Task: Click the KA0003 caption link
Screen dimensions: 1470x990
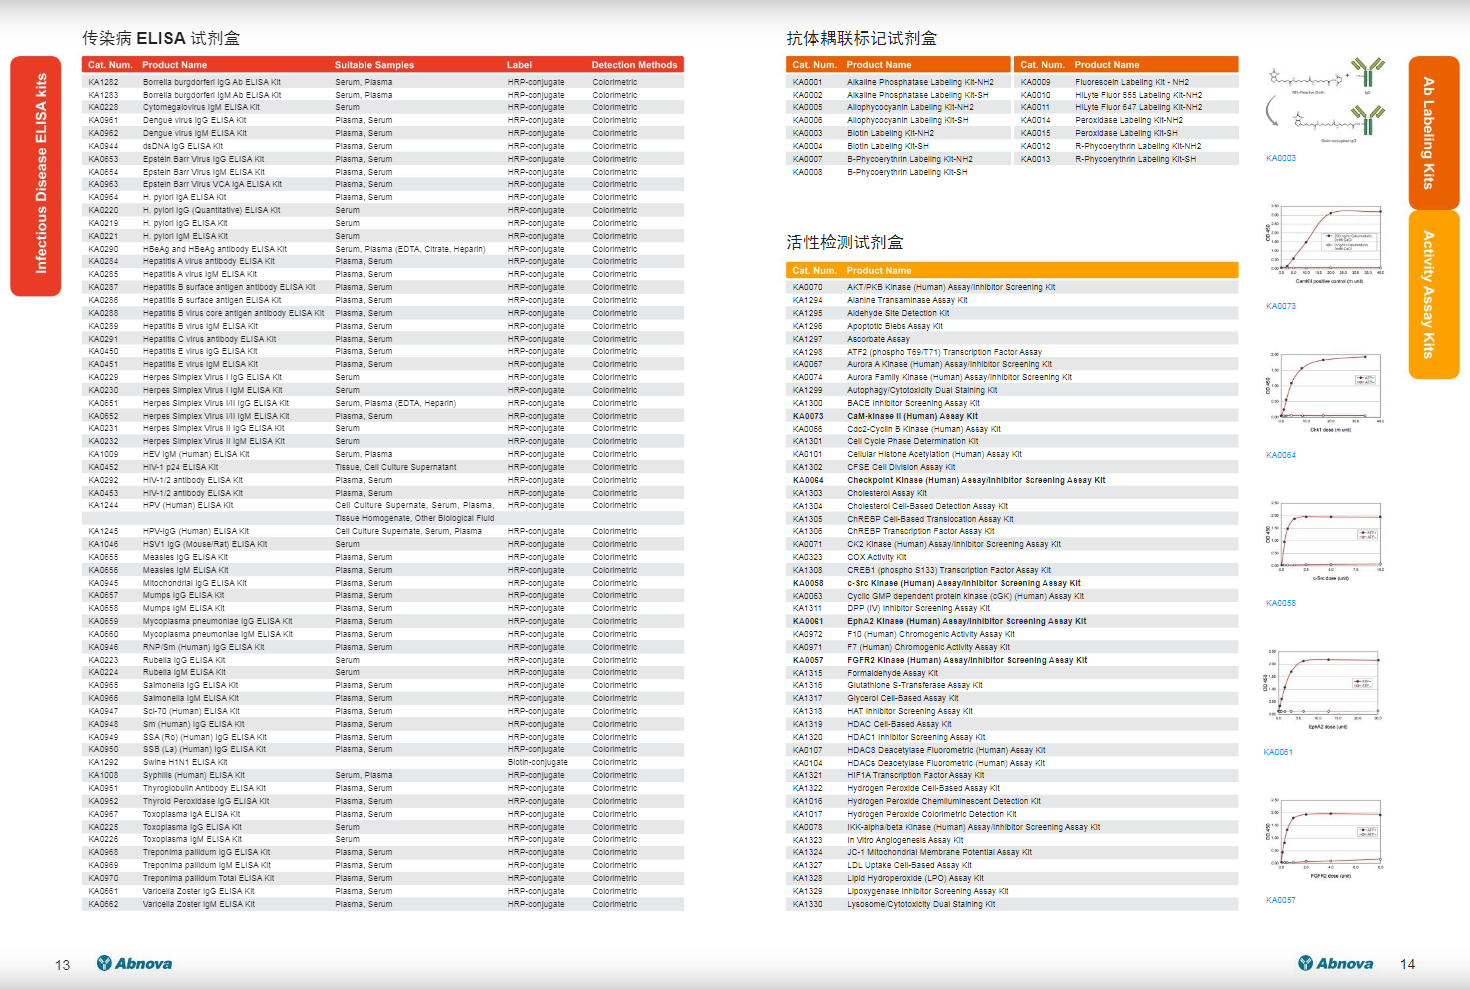Action: pos(1280,158)
